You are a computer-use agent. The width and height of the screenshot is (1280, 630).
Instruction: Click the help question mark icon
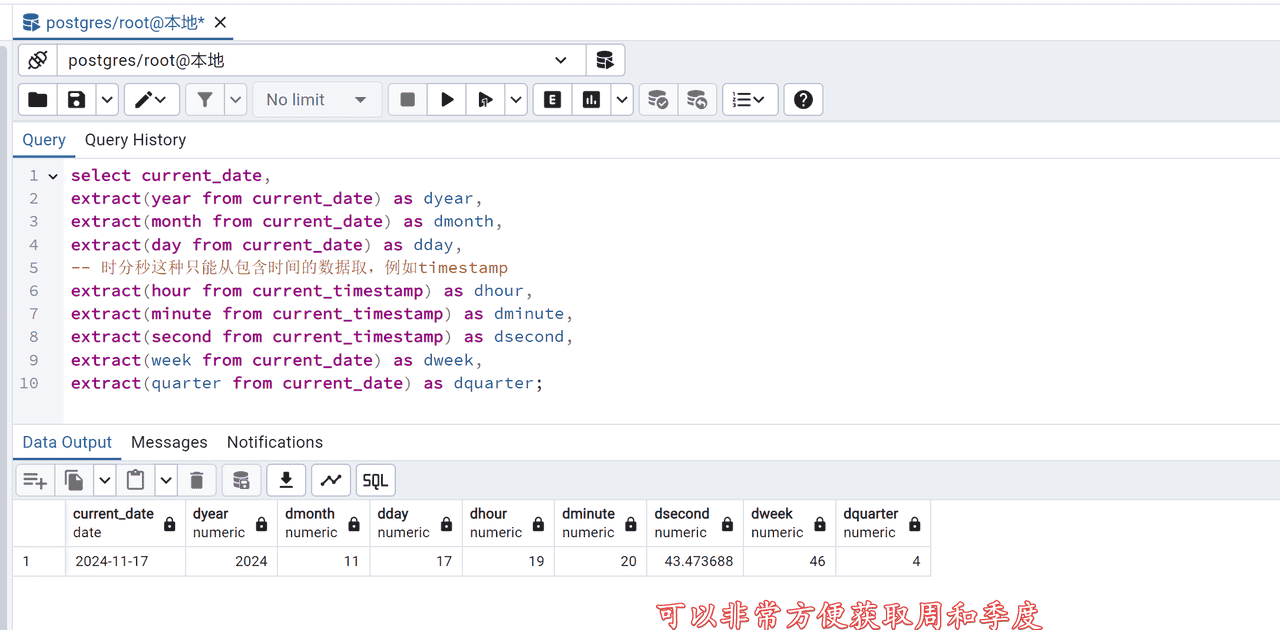point(803,100)
